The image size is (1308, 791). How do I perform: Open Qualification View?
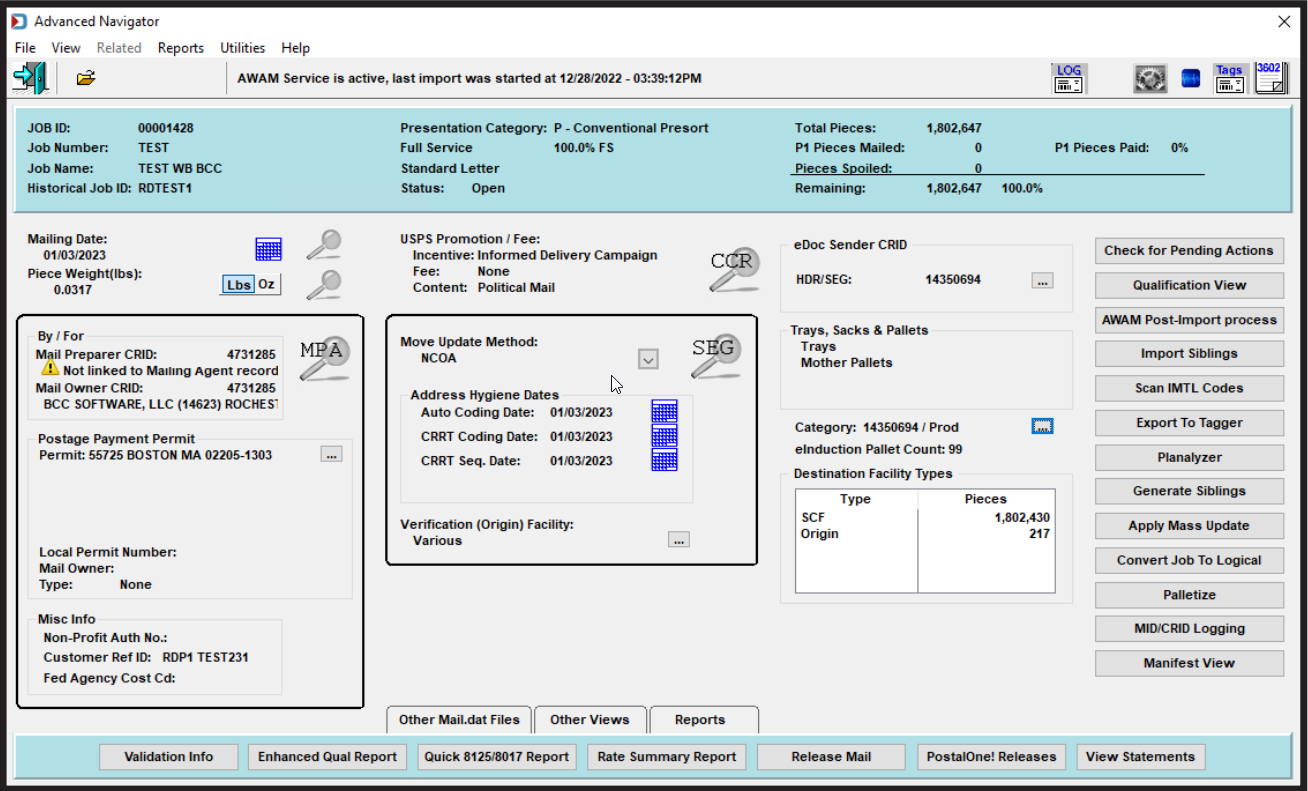pos(1189,285)
